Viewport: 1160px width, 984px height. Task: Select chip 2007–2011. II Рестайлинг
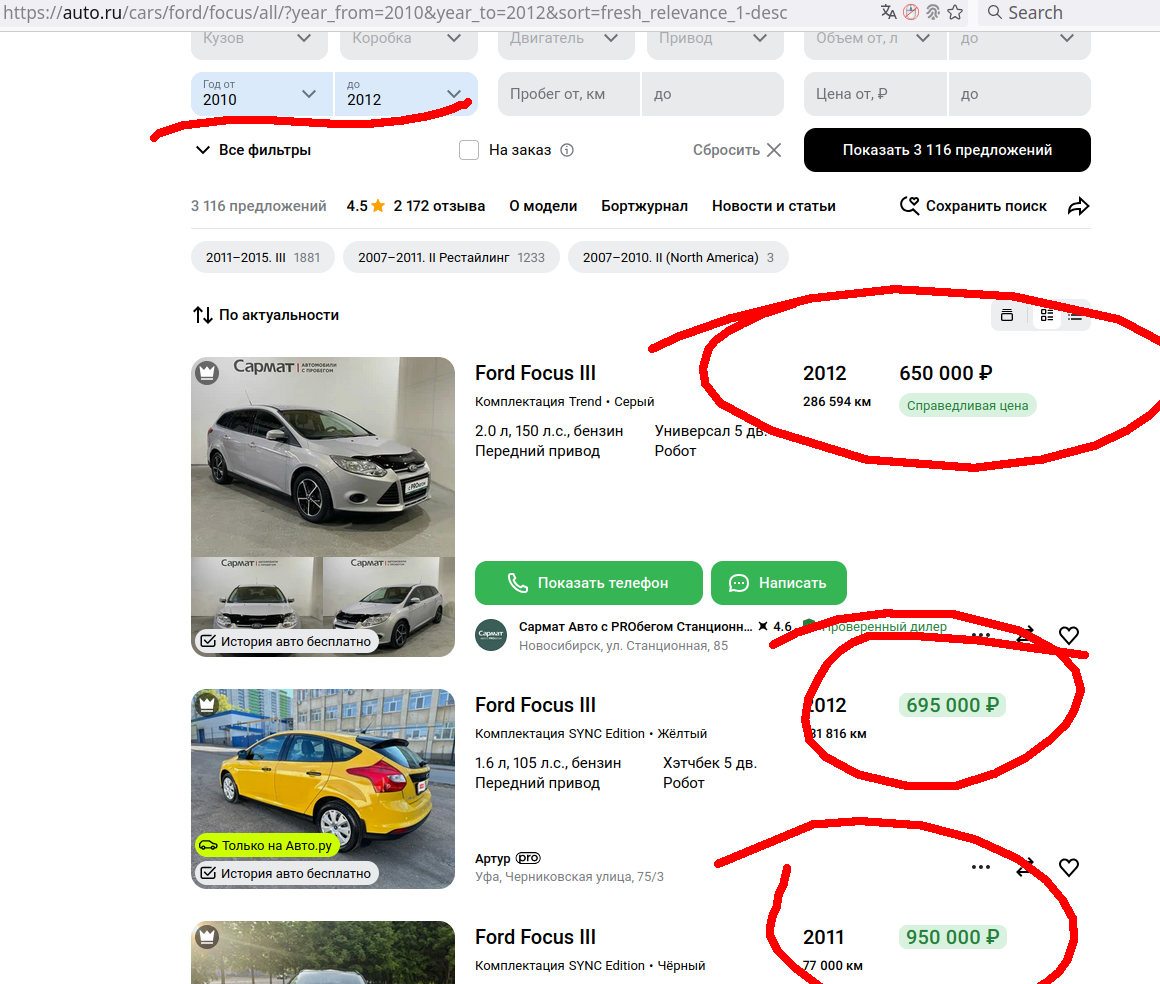(451, 257)
